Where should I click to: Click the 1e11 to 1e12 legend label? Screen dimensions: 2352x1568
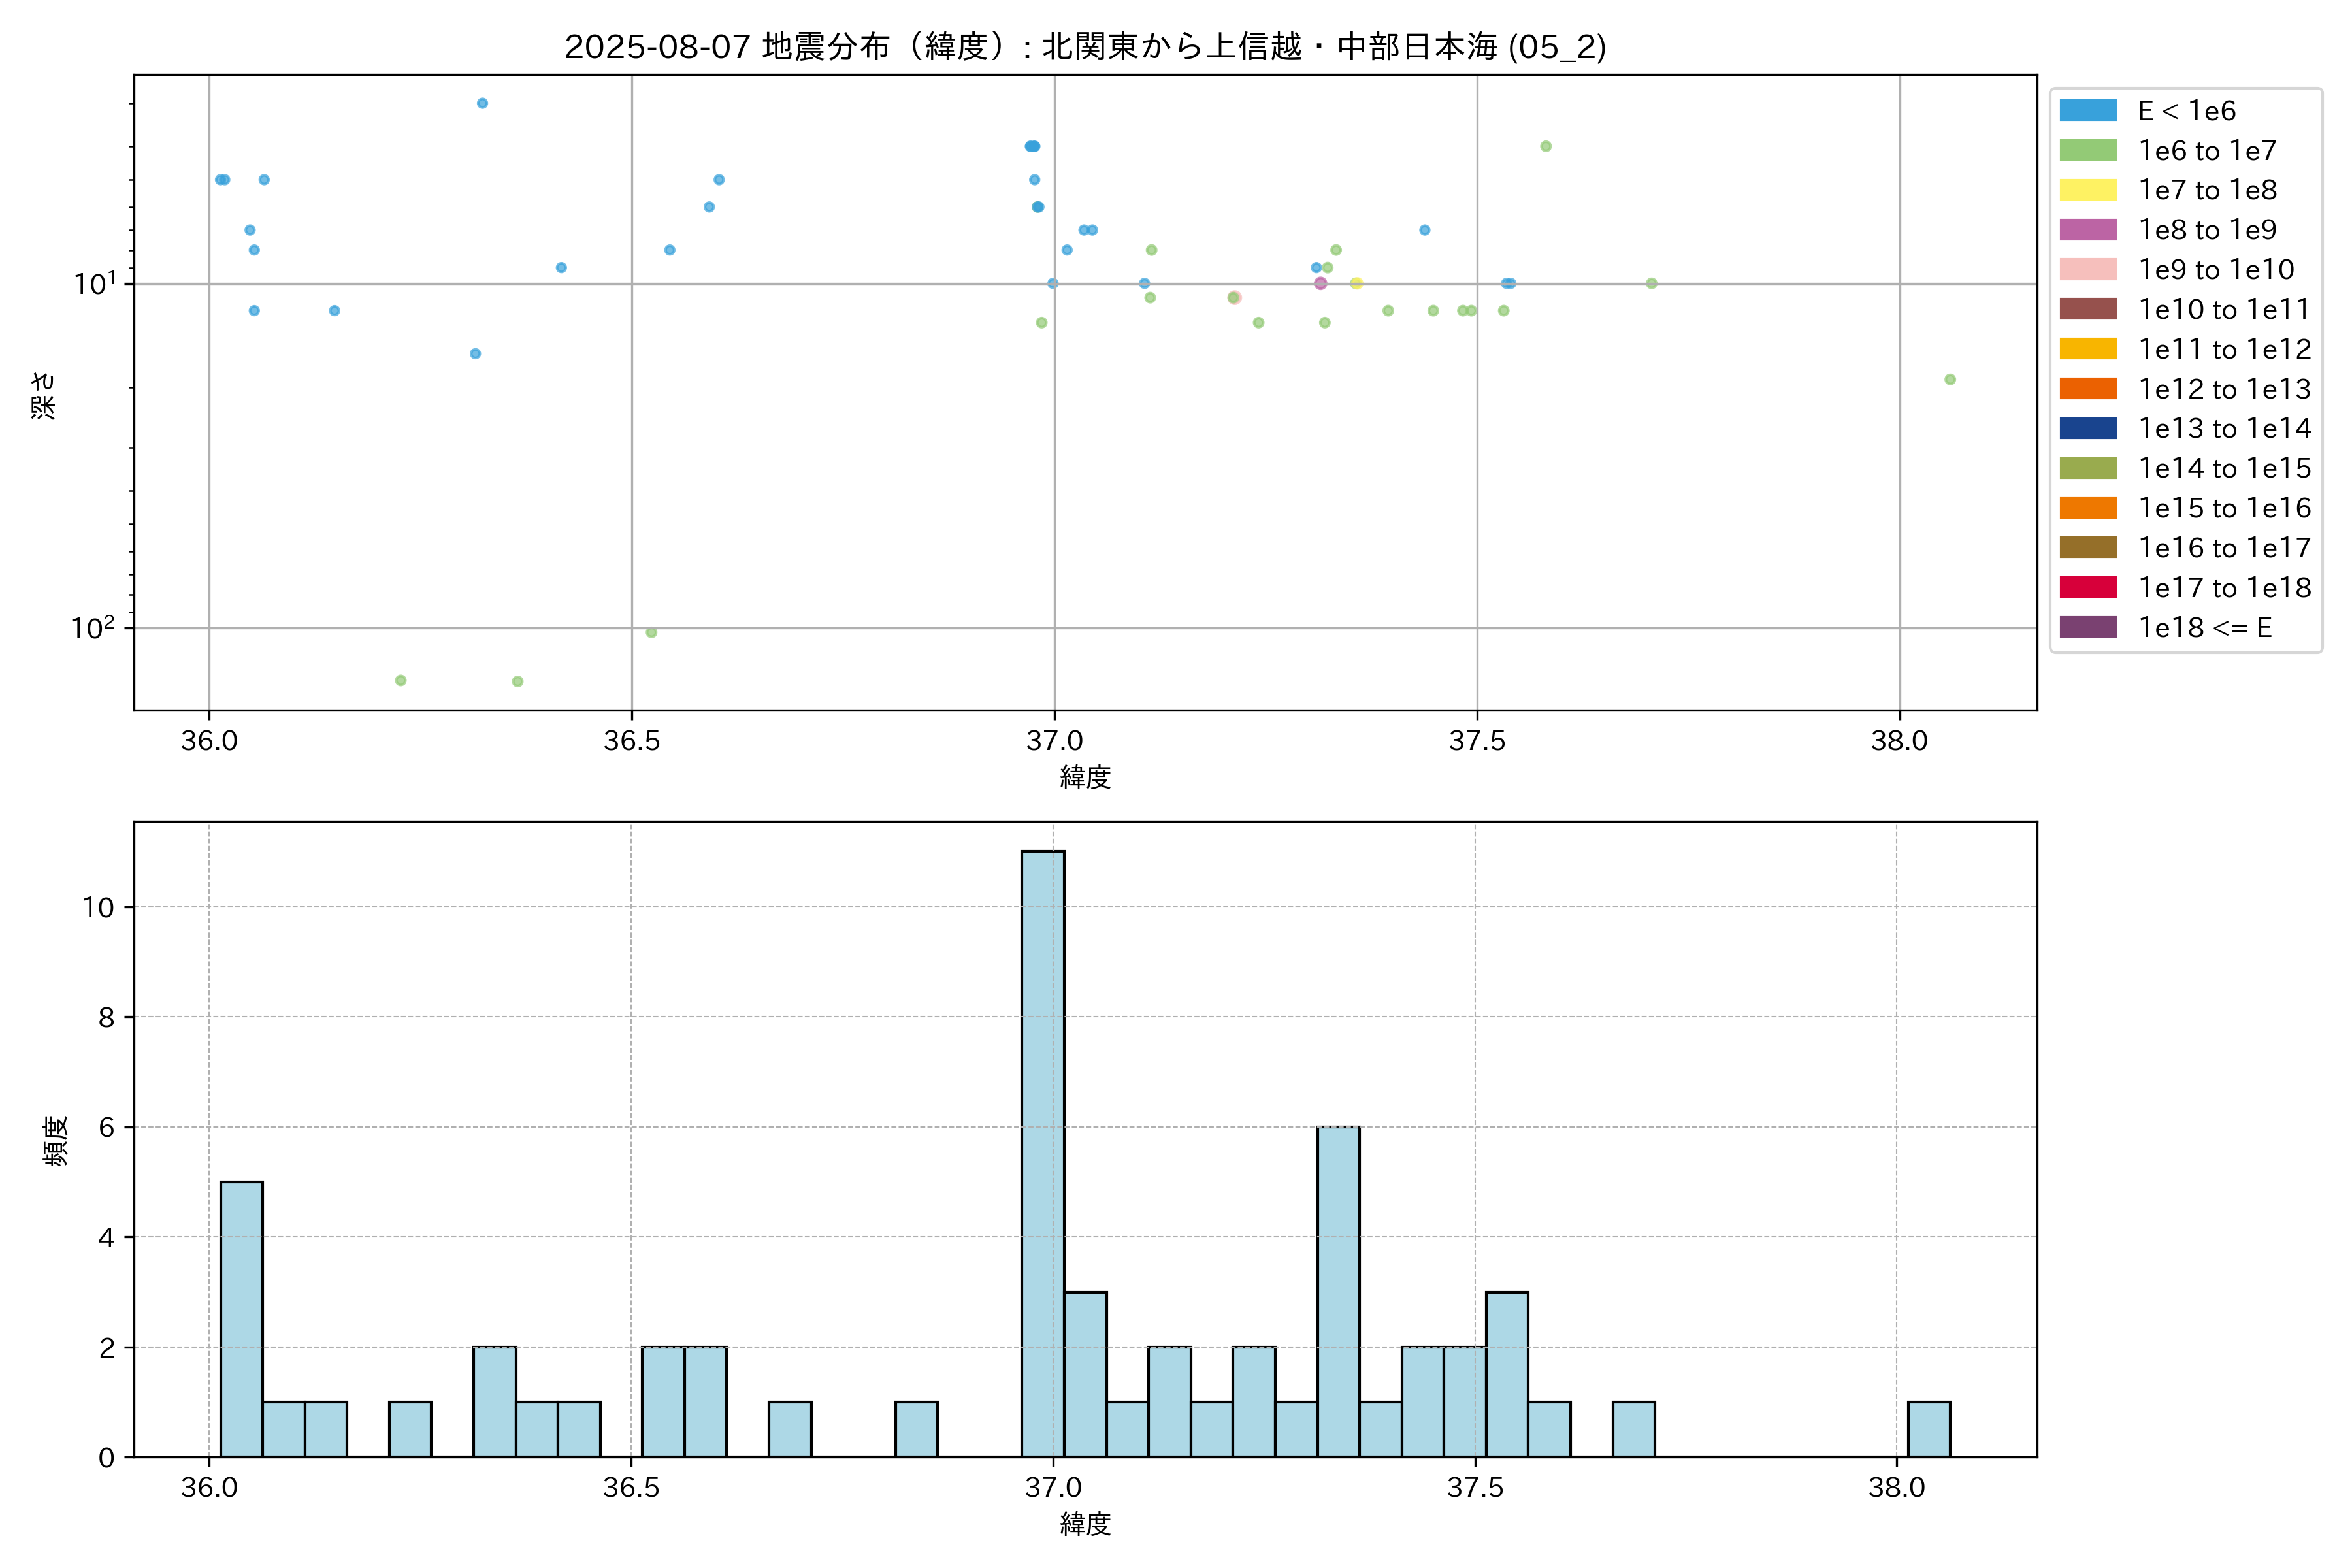[2224, 349]
